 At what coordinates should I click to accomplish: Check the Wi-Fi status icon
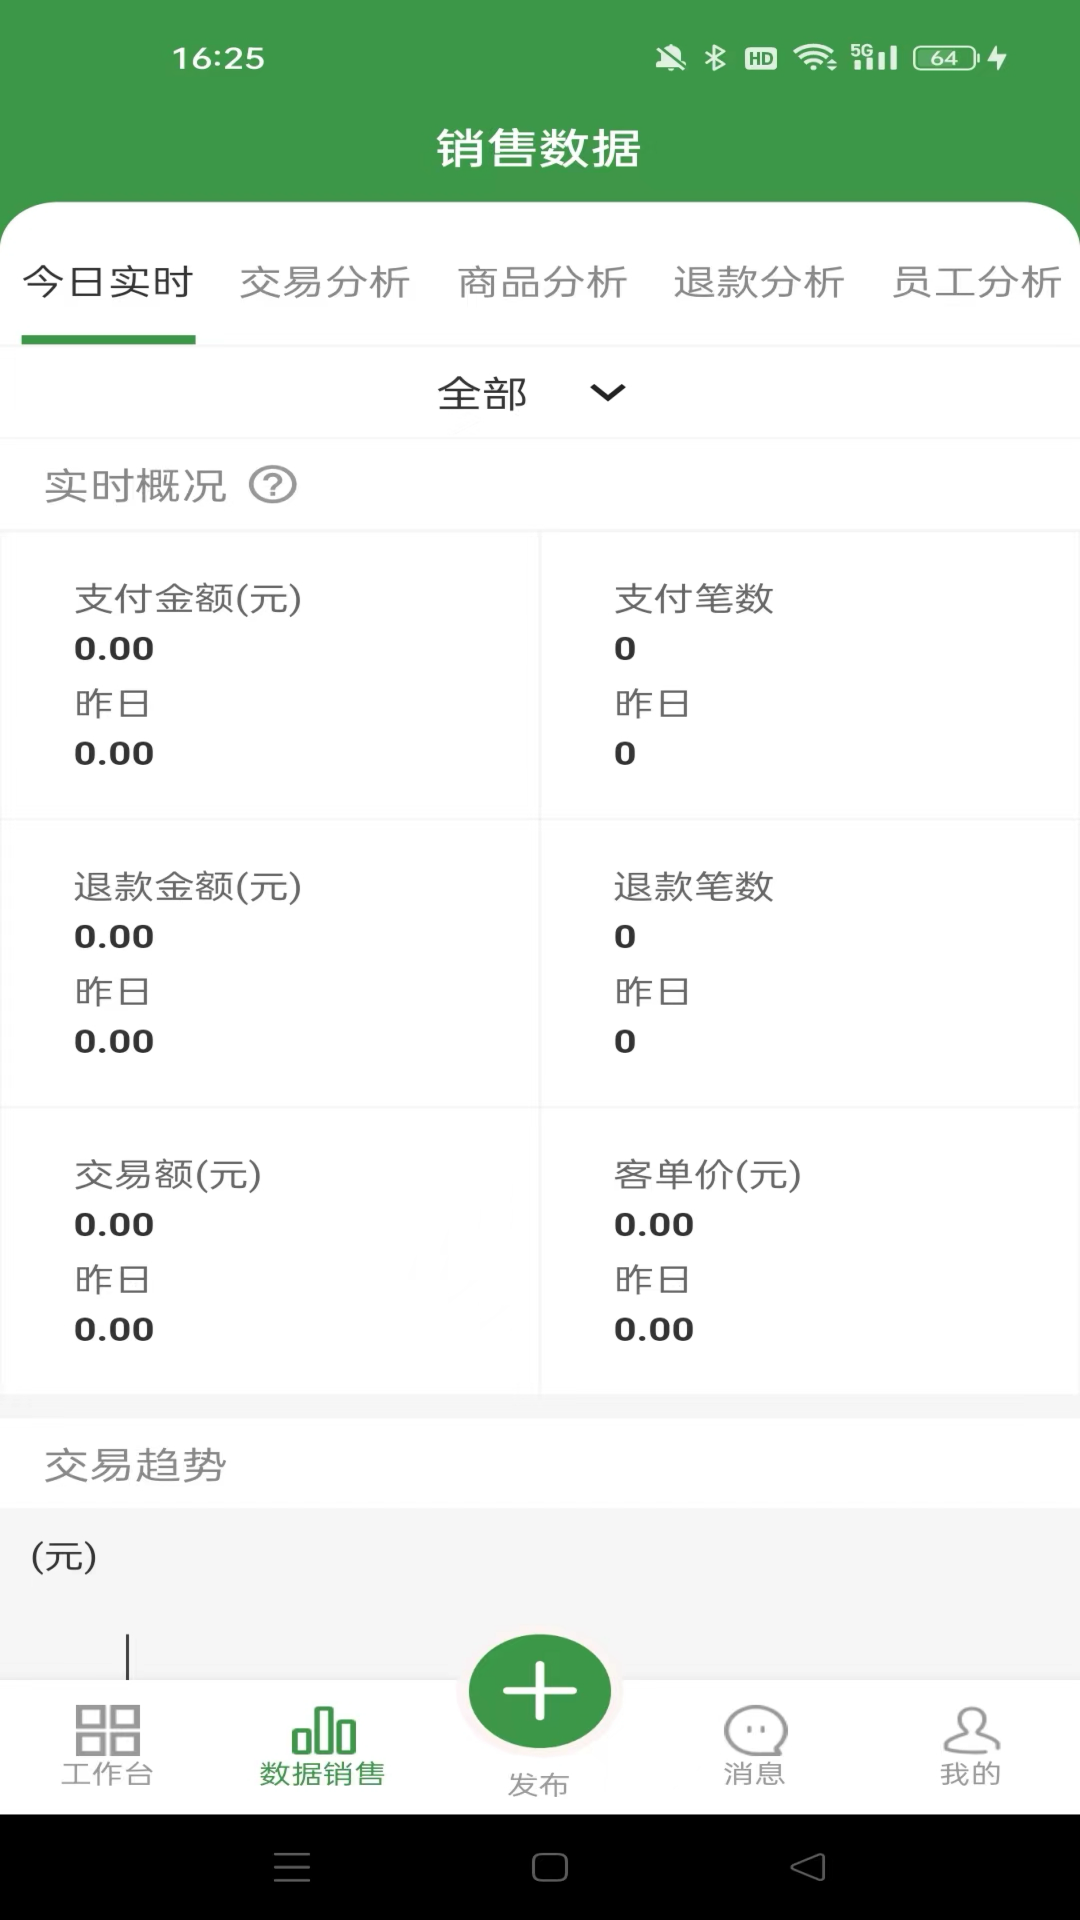(x=817, y=57)
